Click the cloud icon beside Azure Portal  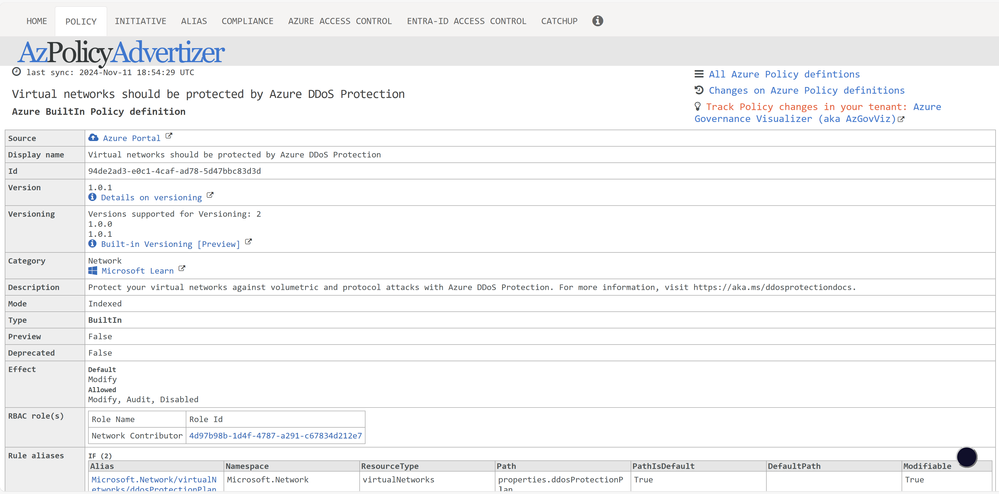[94, 138]
